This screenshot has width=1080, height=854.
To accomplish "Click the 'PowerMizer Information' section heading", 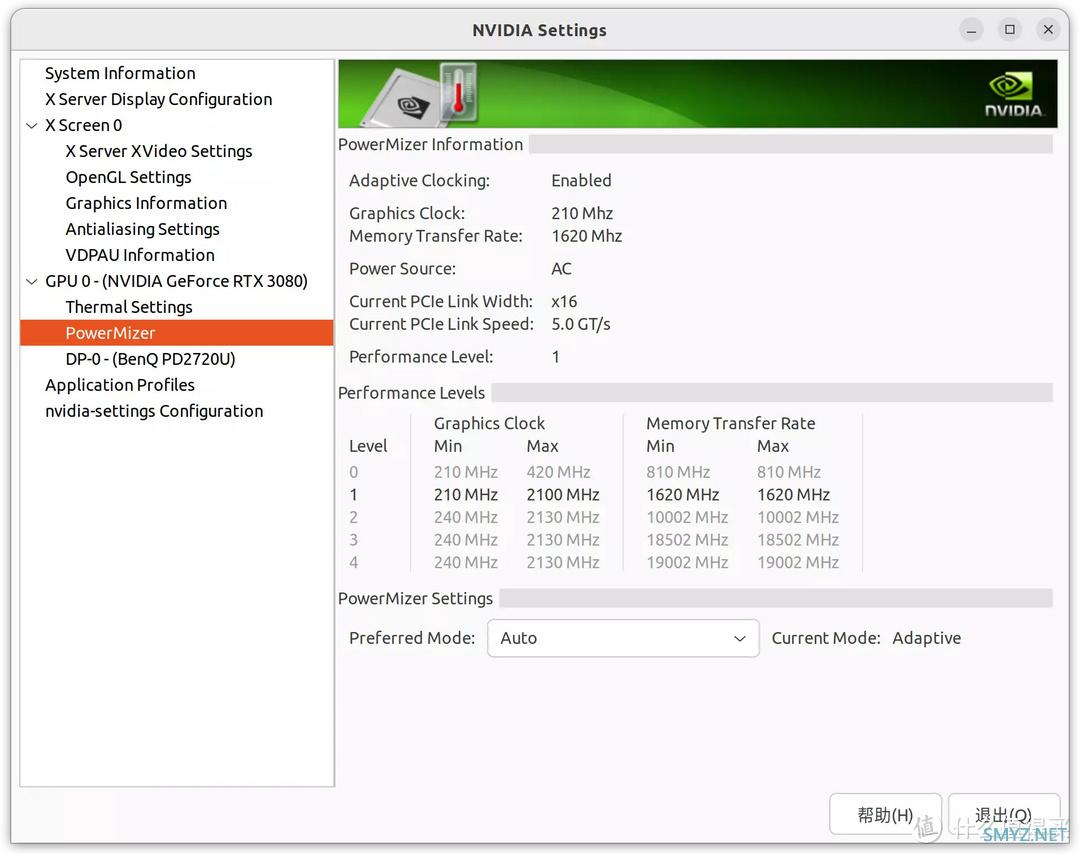I will (430, 144).
